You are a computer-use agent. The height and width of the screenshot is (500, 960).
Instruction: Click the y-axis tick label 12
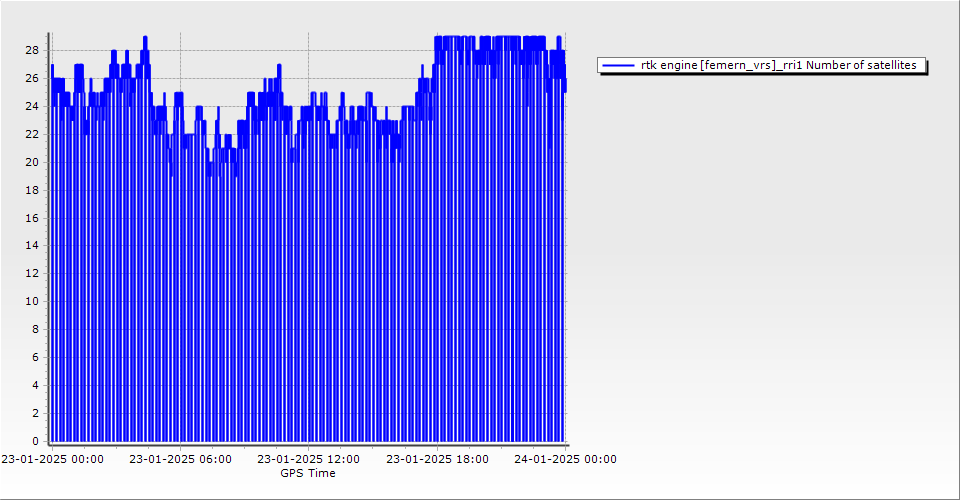click(x=32, y=273)
